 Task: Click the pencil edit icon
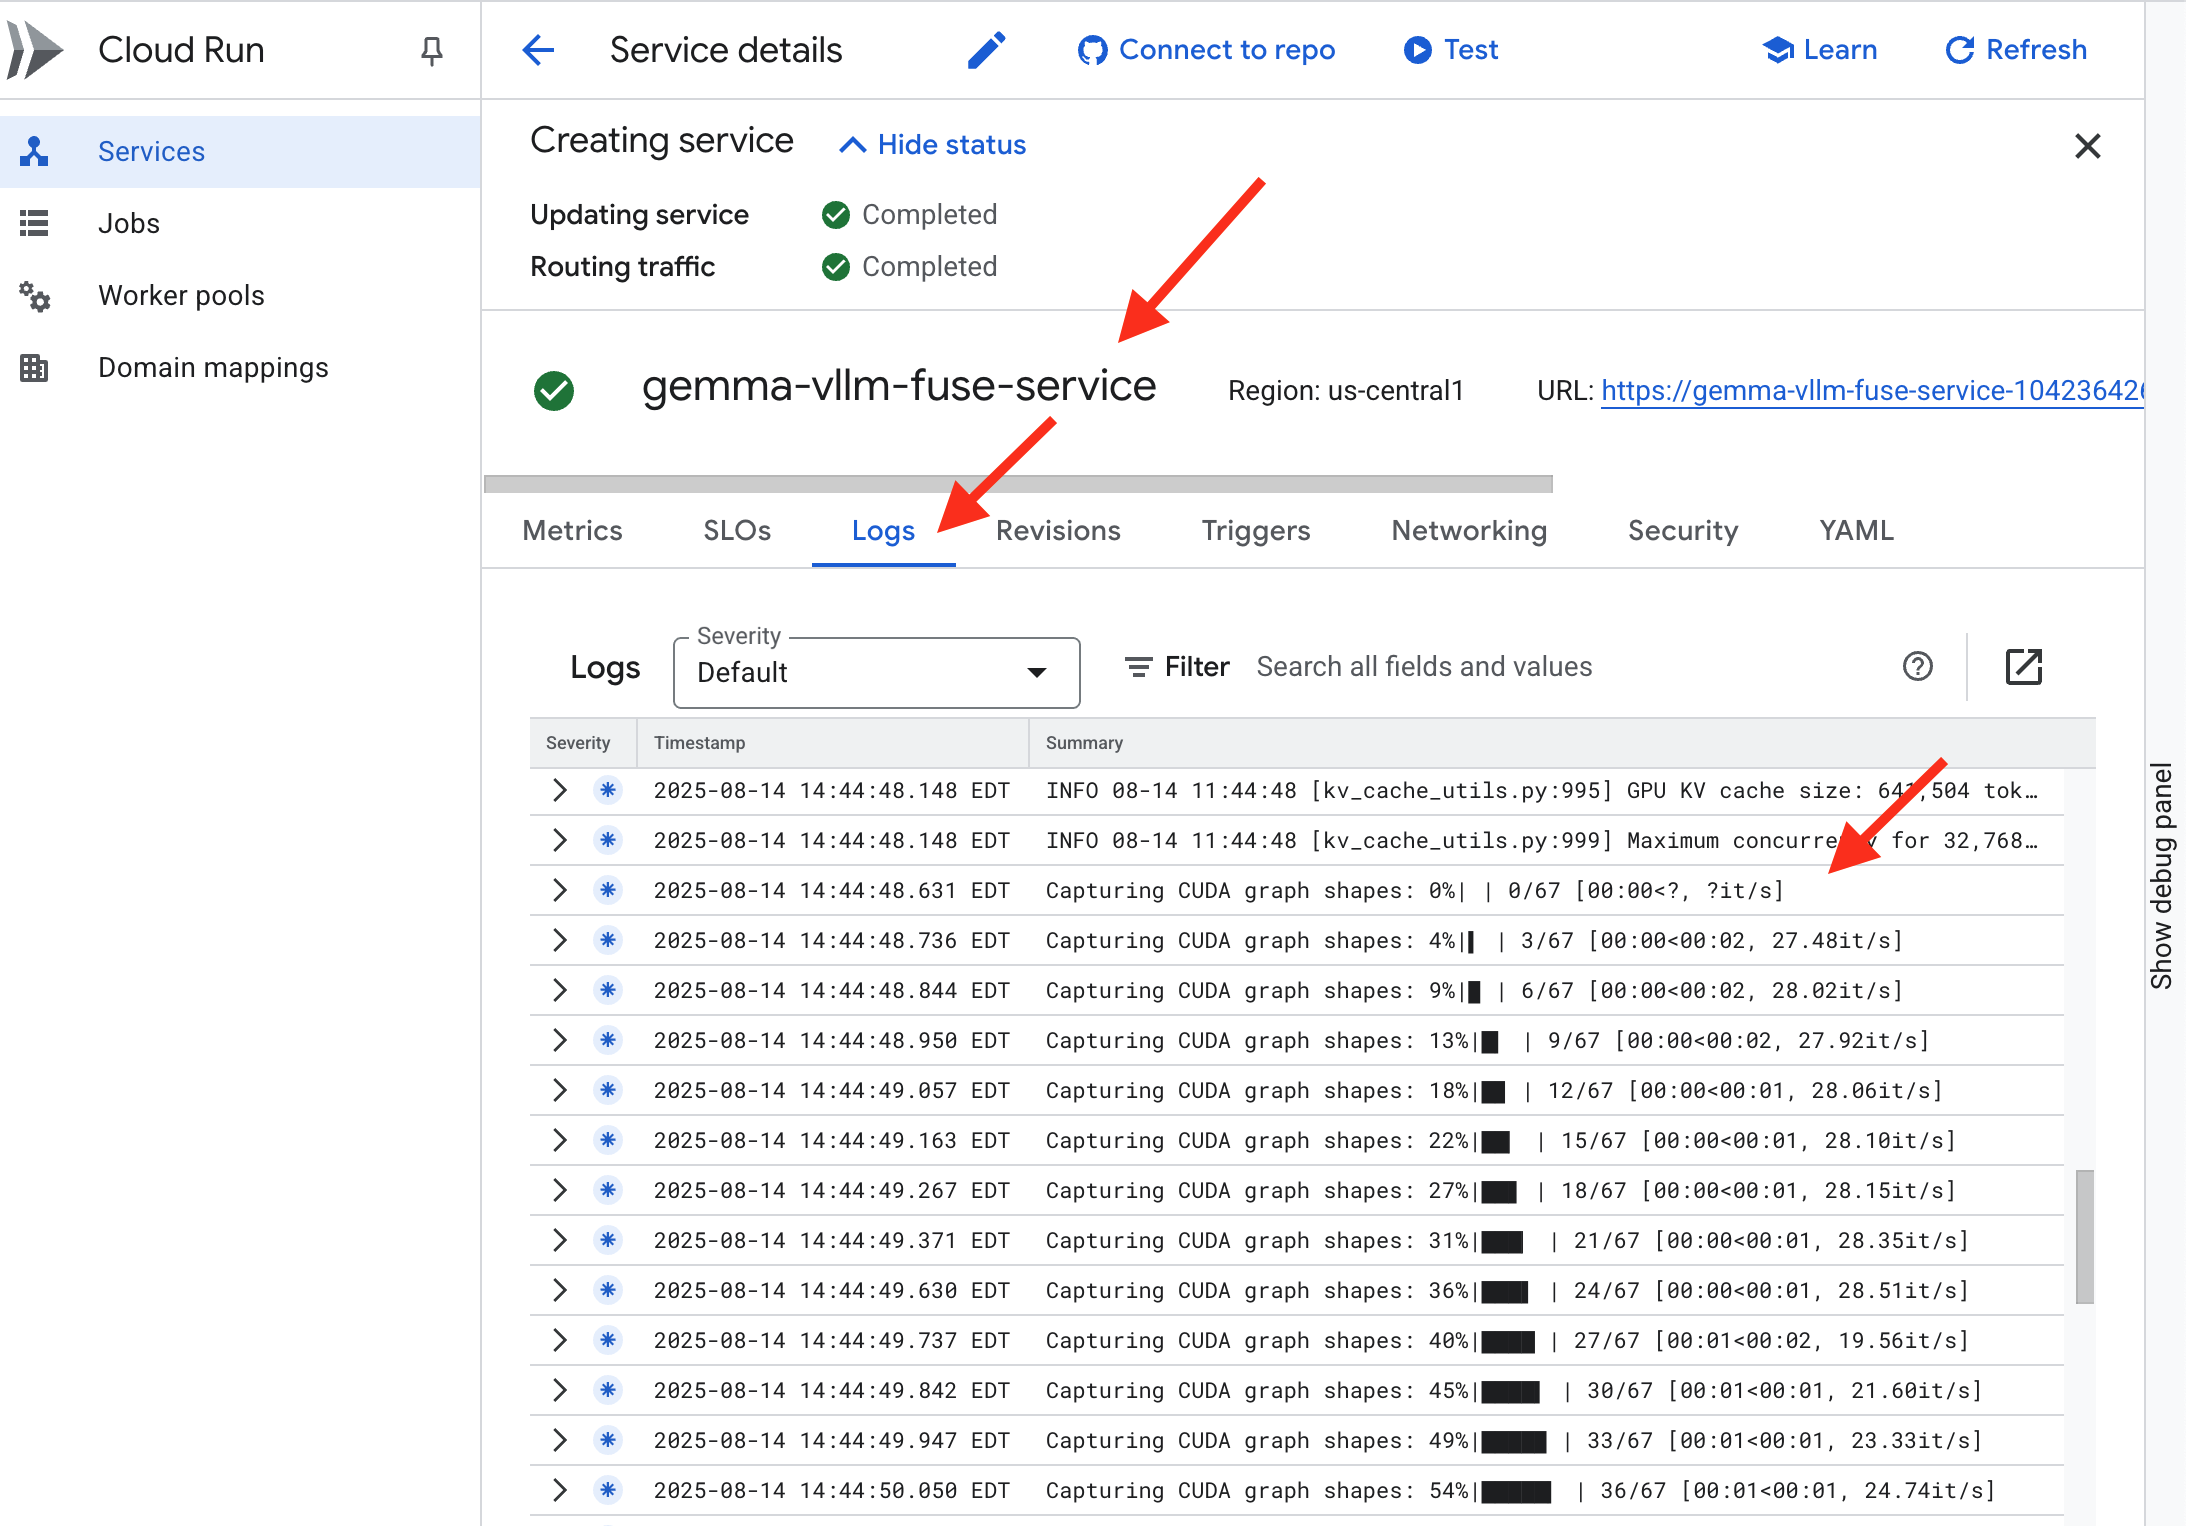pyautogui.click(x=986, y=50)
